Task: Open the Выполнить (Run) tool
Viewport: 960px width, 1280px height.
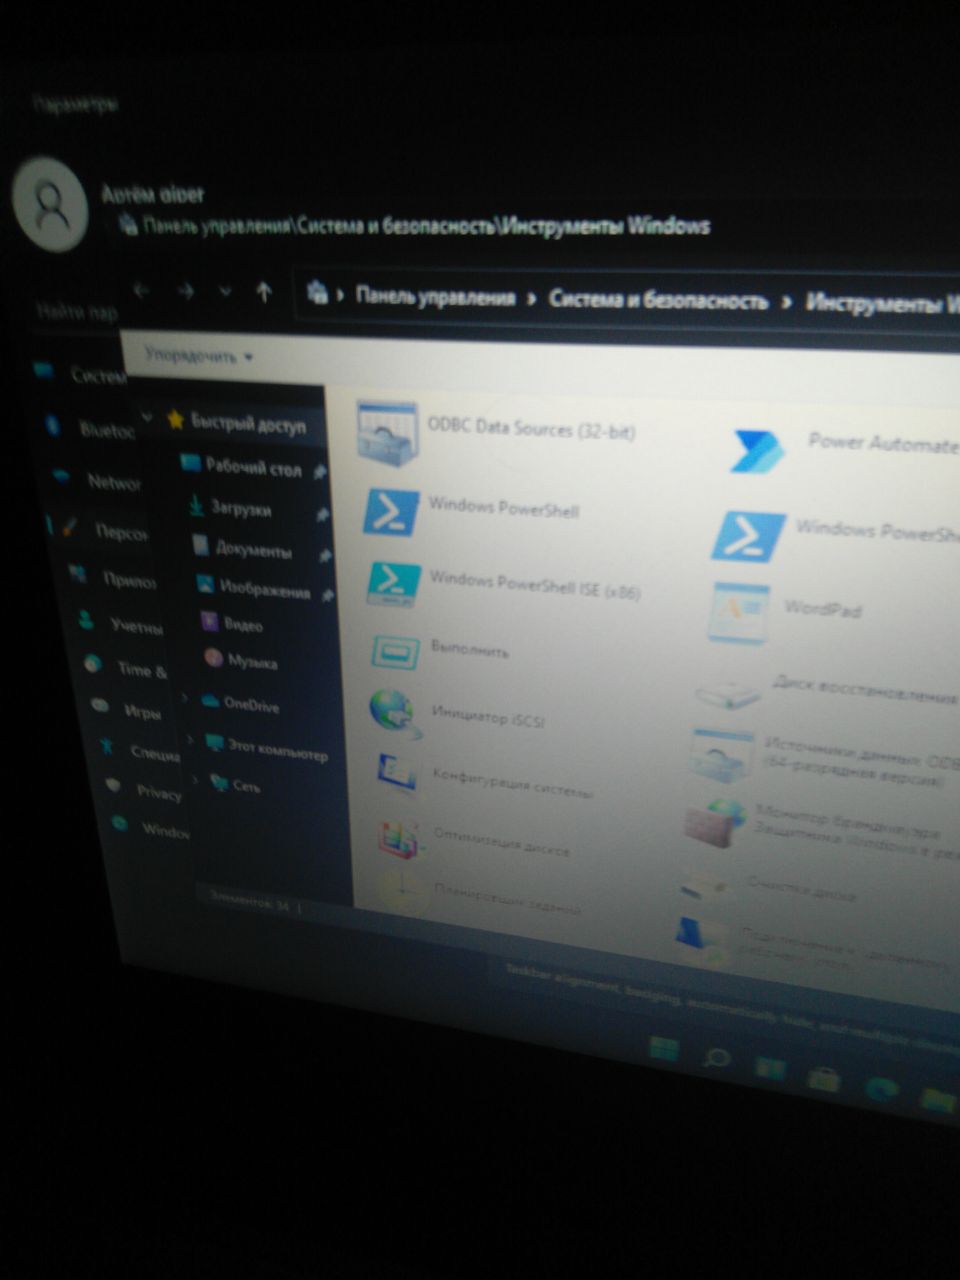Action: coord(440,651)
